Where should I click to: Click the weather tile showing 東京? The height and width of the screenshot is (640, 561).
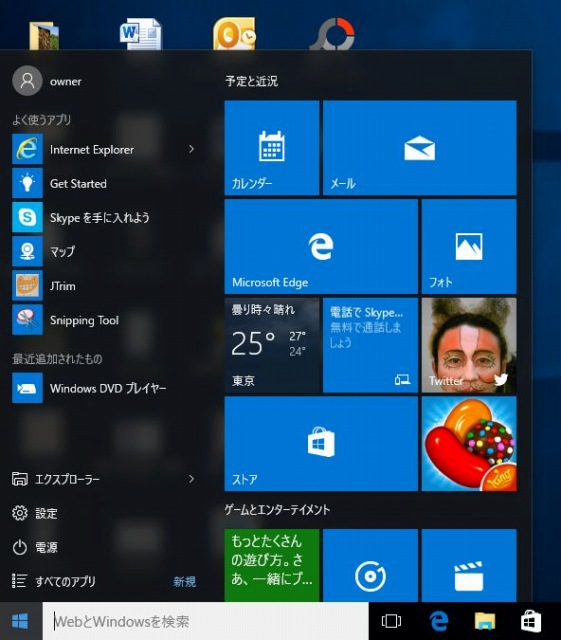coord(272,345)
